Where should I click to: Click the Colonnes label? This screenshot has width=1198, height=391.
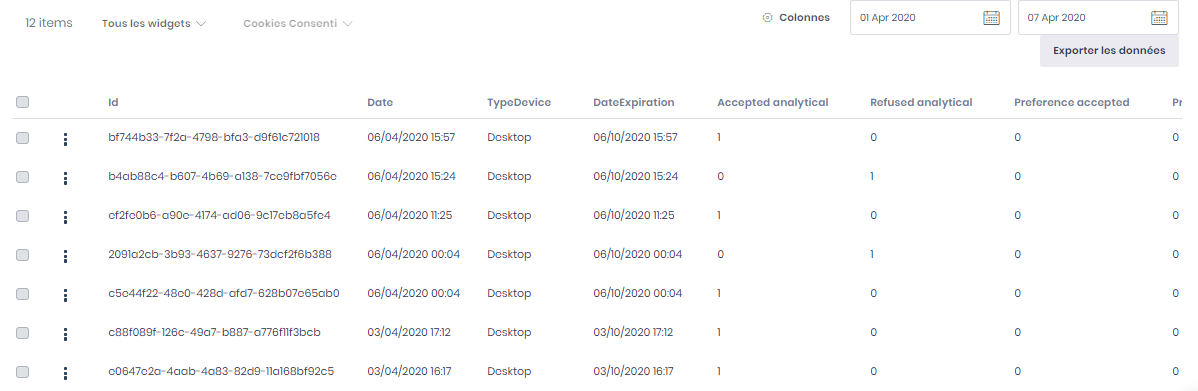pos(805,18)
